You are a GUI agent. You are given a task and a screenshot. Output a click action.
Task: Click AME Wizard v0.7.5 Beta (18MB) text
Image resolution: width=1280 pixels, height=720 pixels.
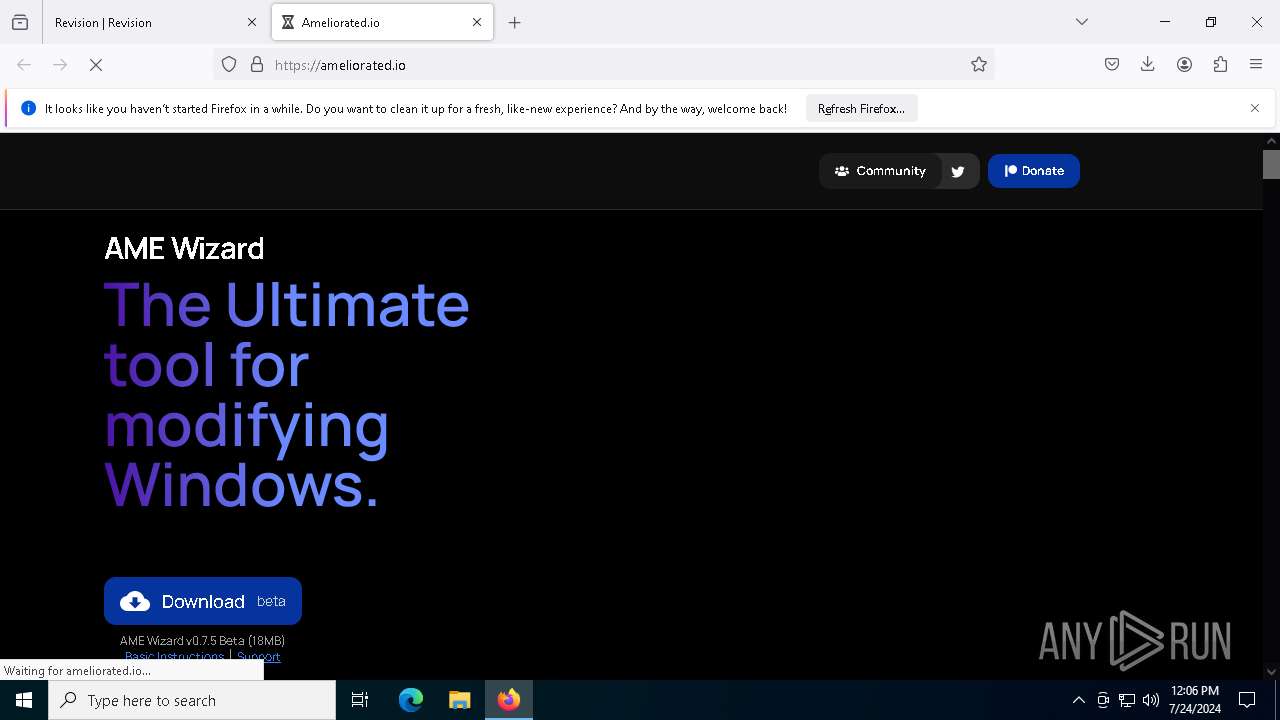[202, 640]
